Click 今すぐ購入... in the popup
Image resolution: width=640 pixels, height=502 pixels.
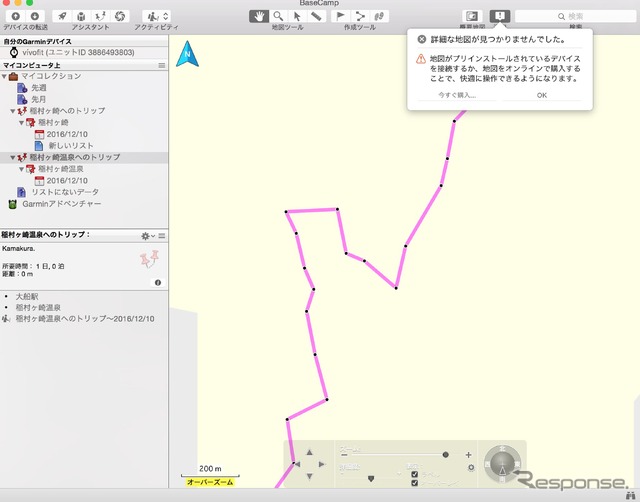click(457, 95)
